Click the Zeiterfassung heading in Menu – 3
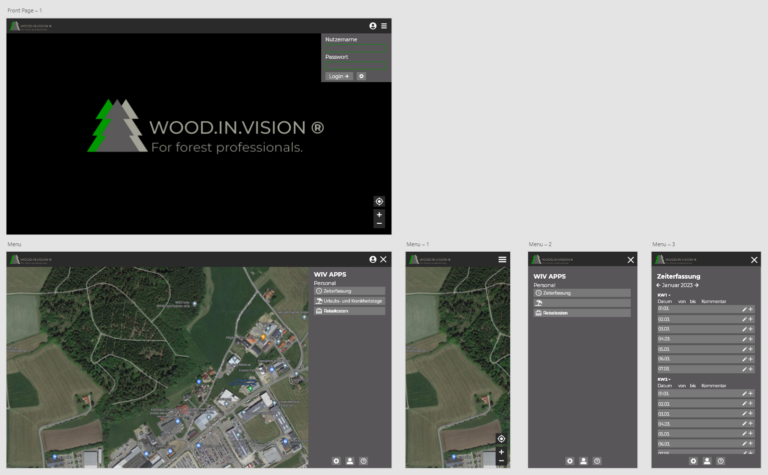Screen dimensions: 768x475 [678, 276]
